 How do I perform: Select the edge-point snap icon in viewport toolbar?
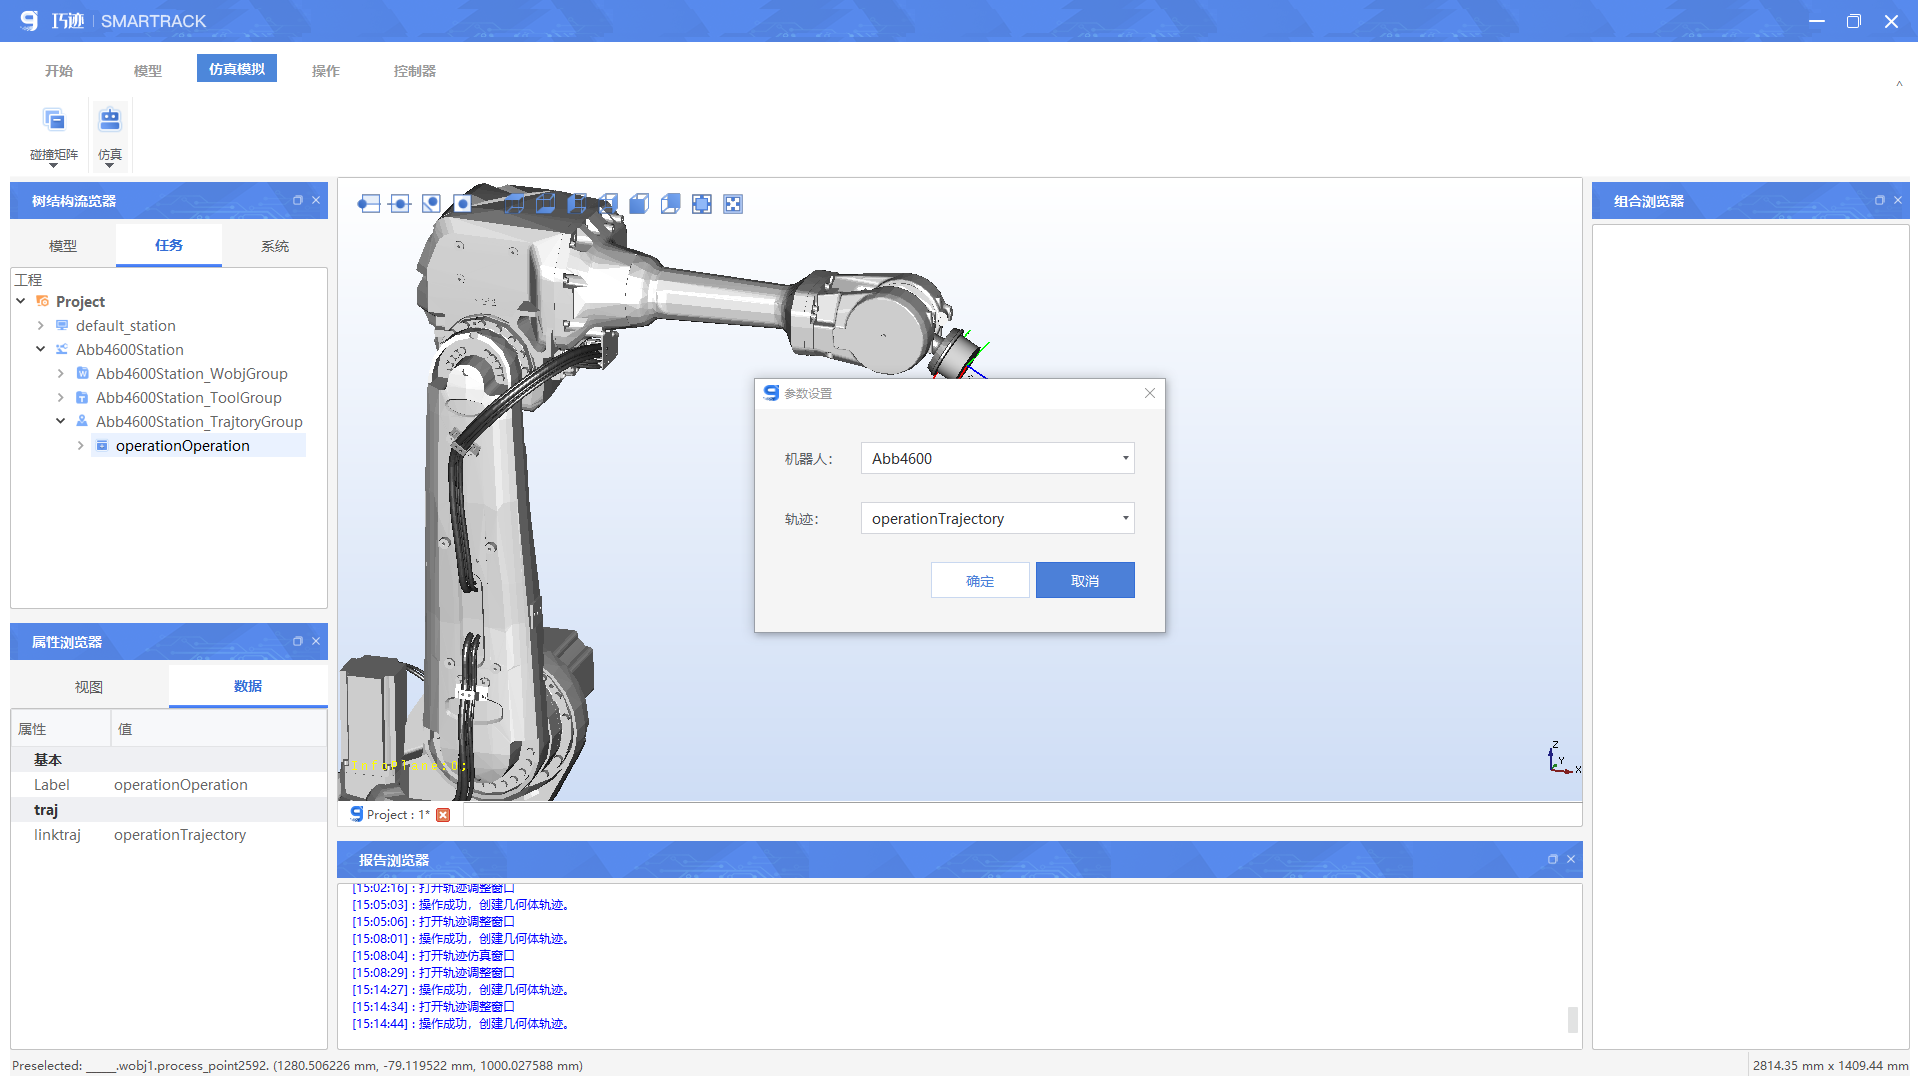pos(369,204)
